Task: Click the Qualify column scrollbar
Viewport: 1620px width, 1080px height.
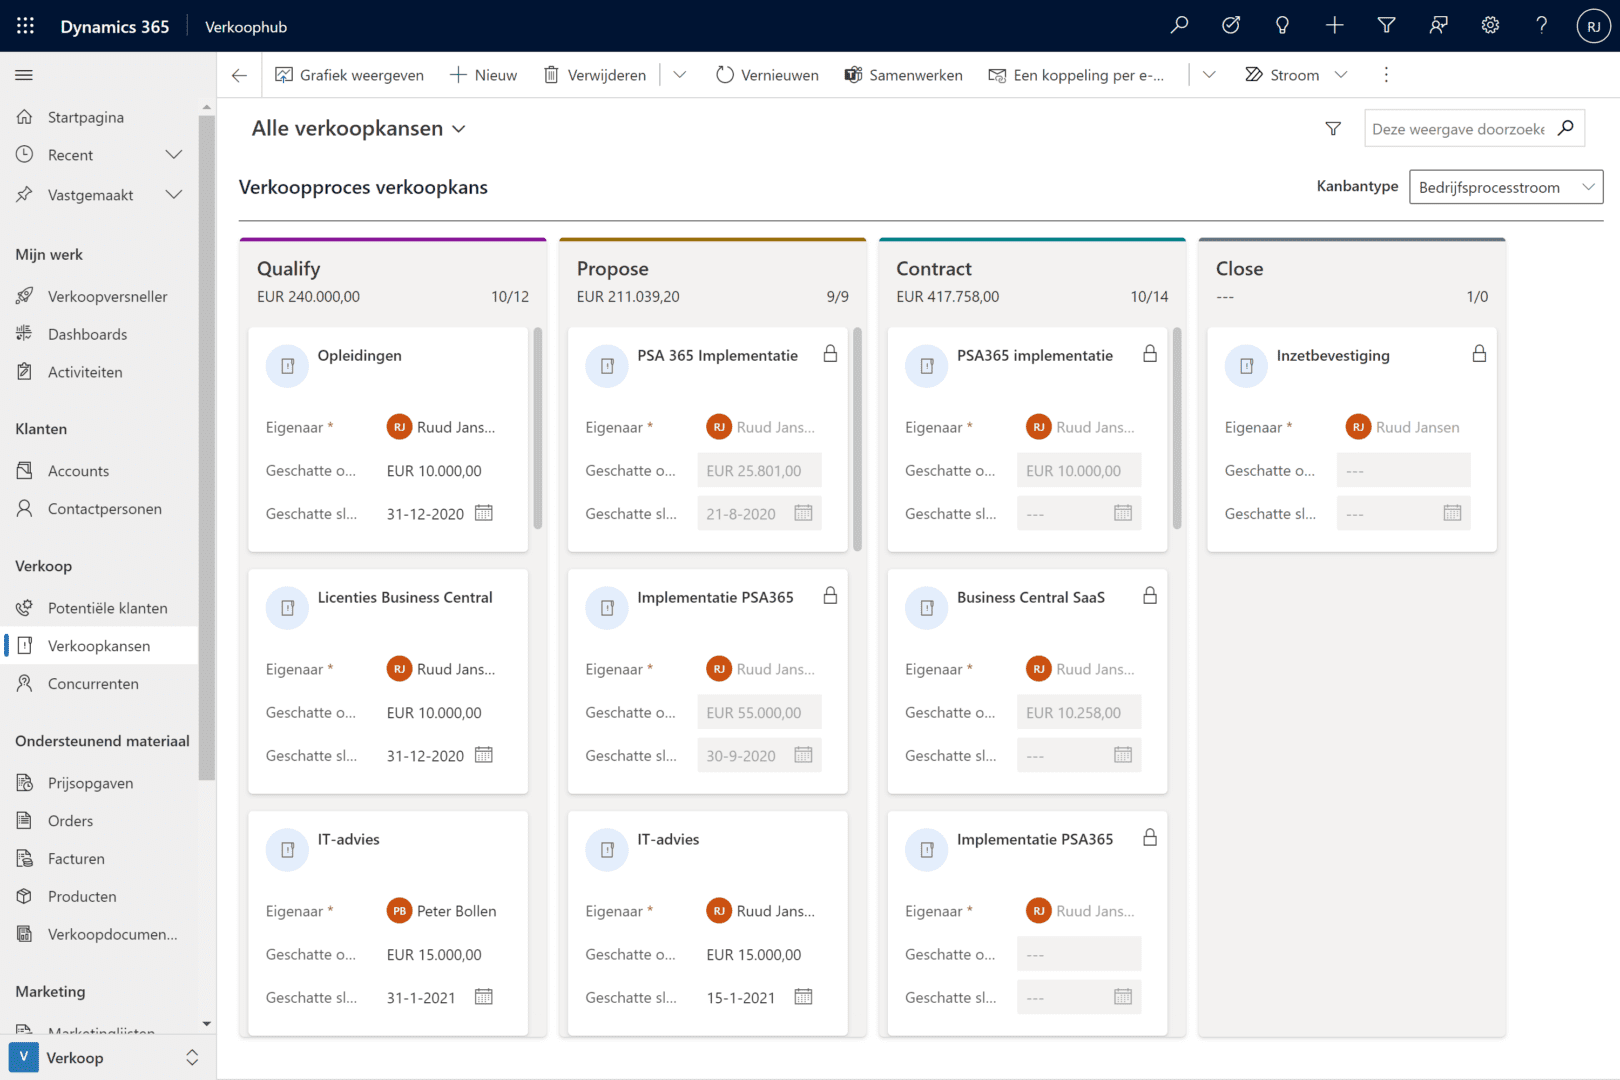Action: [538, 428]
